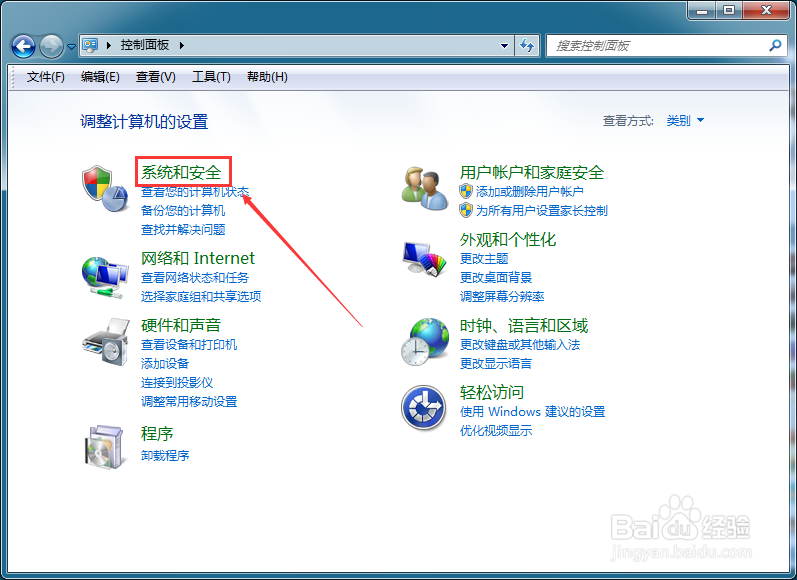This screenshot has height=580, width=797.
Task: Click 更改键盘或其他输入法 link
Action: click(x=520, y=345)
